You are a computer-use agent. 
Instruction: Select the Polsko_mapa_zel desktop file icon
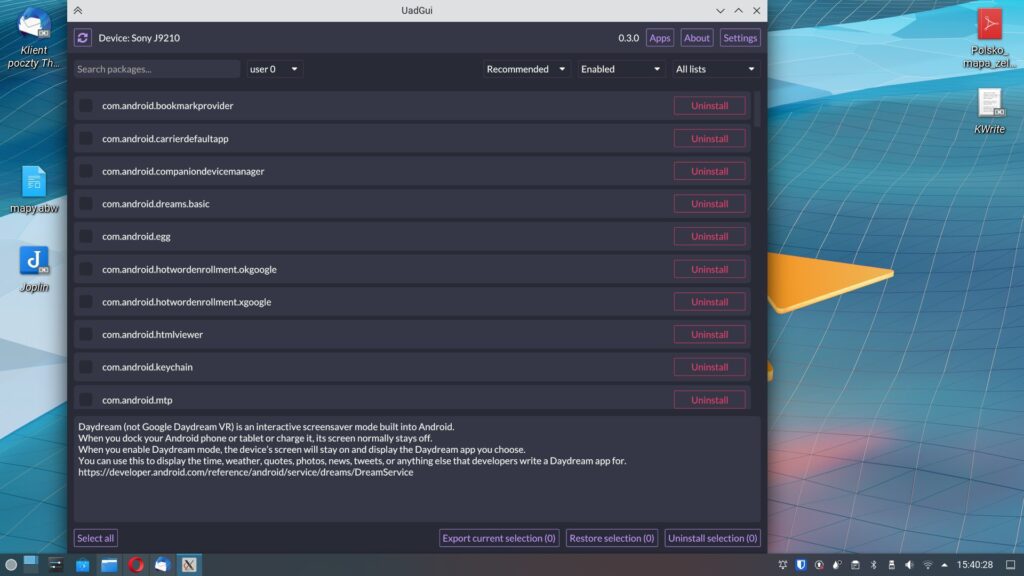tap(989, 38)
